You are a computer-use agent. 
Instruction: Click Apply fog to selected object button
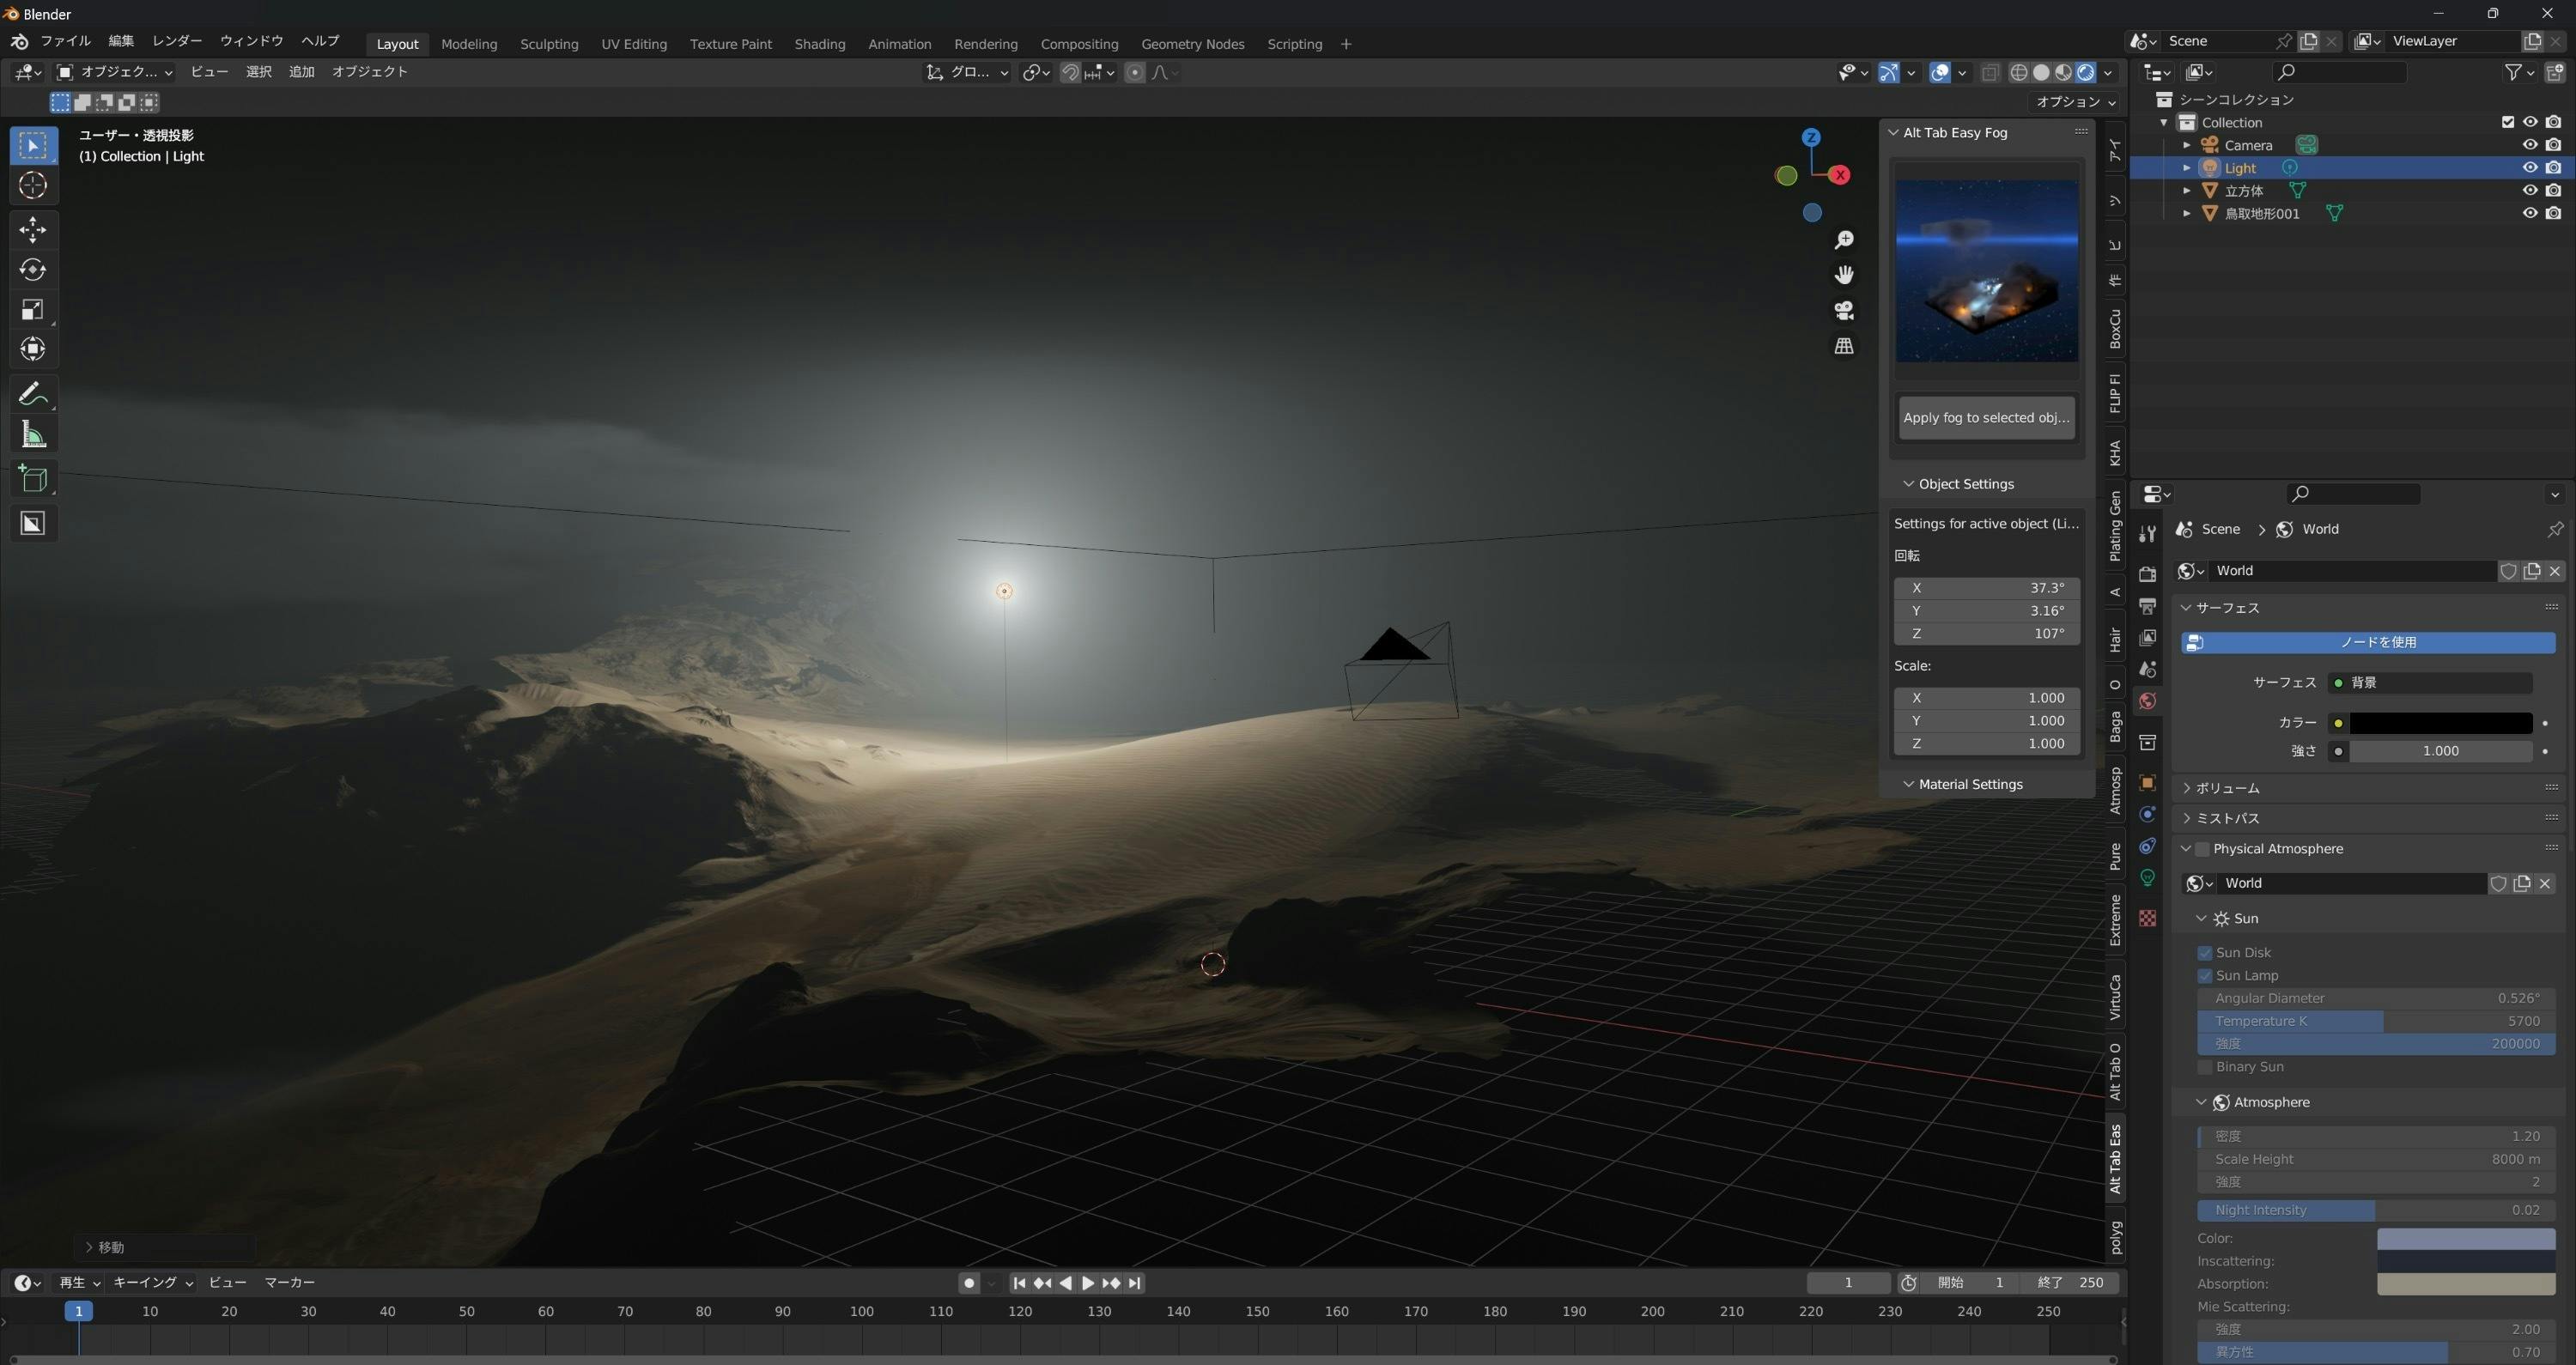coord(1986,418)
